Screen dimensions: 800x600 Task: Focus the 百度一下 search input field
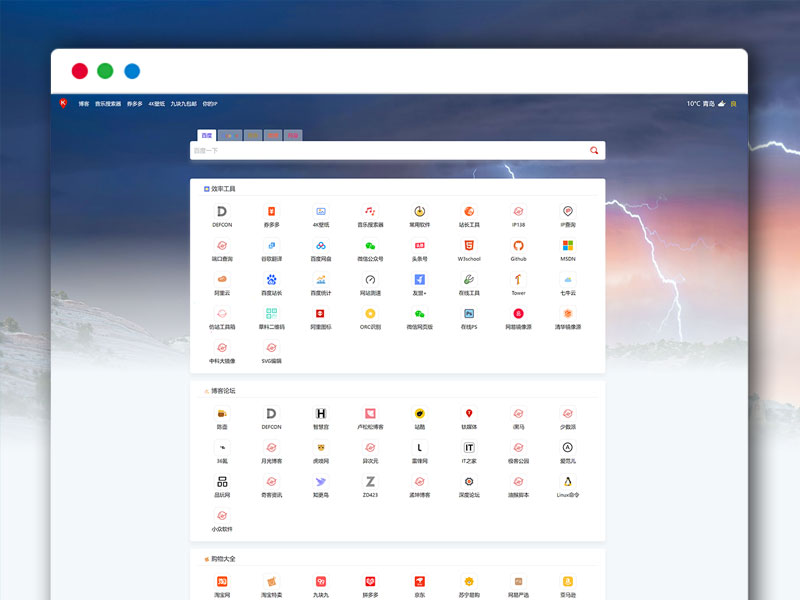pos(385,151)
